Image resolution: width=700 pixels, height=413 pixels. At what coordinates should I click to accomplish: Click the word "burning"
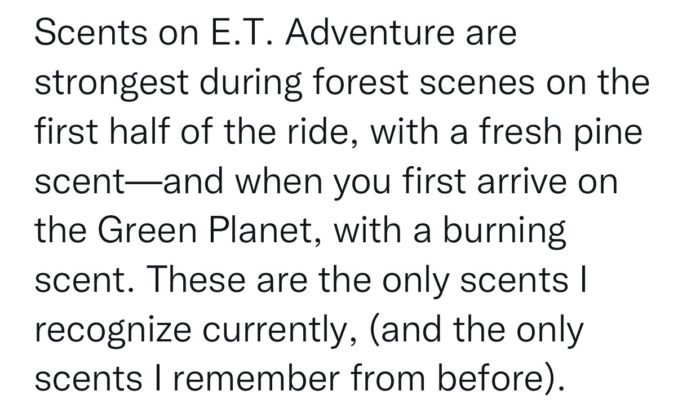(x=504, y=233)
